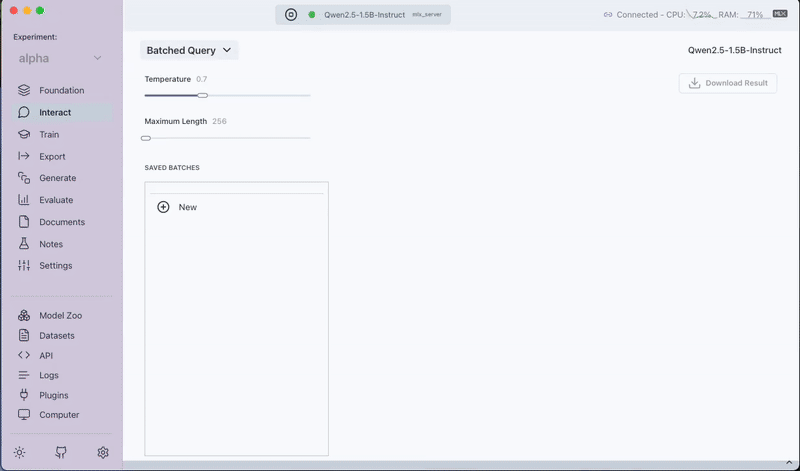Open the Train section
Screen dimensions: 800x471
pyautogui.click(x=49, y=134)
